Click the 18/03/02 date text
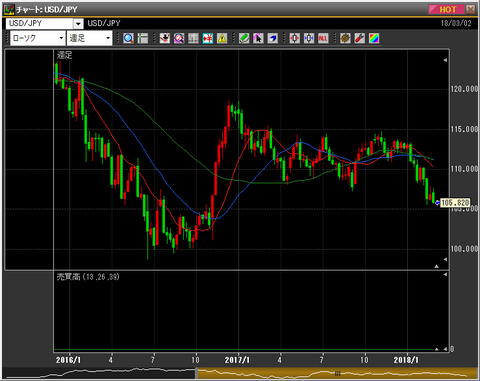This screenshot has height=381, width=480. 456,23
